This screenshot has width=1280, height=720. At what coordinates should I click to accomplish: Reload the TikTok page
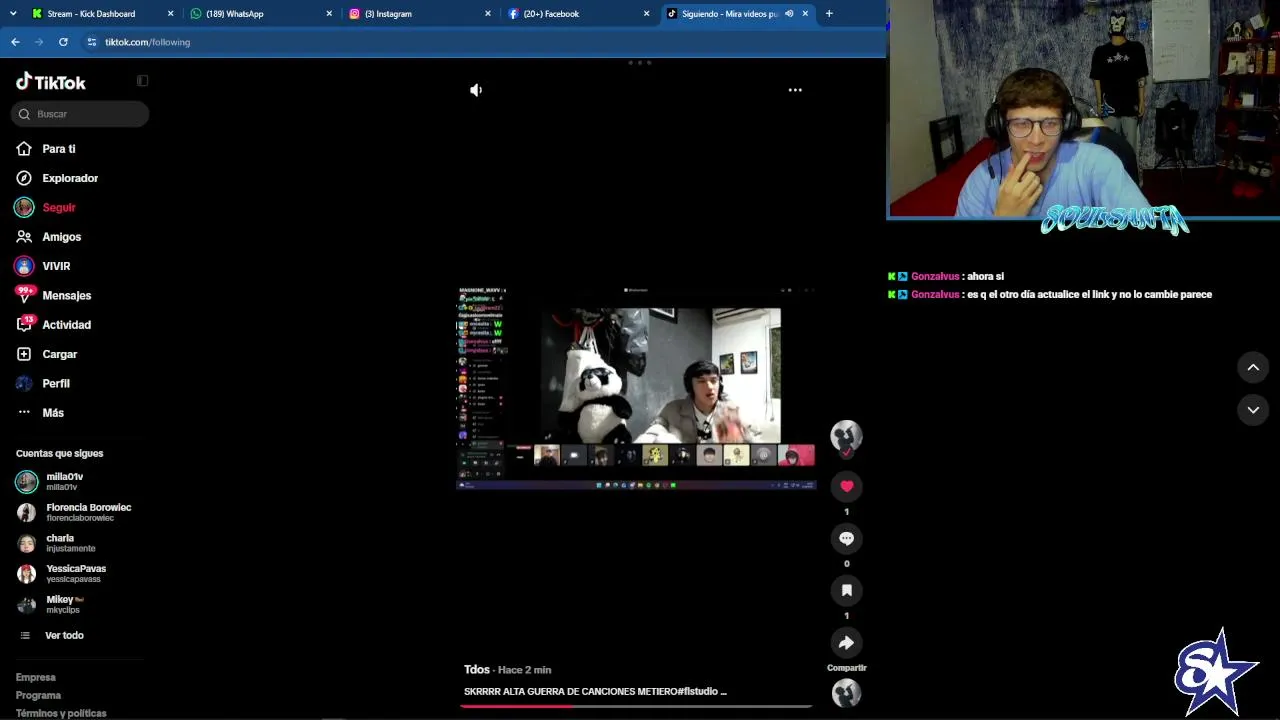tap(63, 42)
